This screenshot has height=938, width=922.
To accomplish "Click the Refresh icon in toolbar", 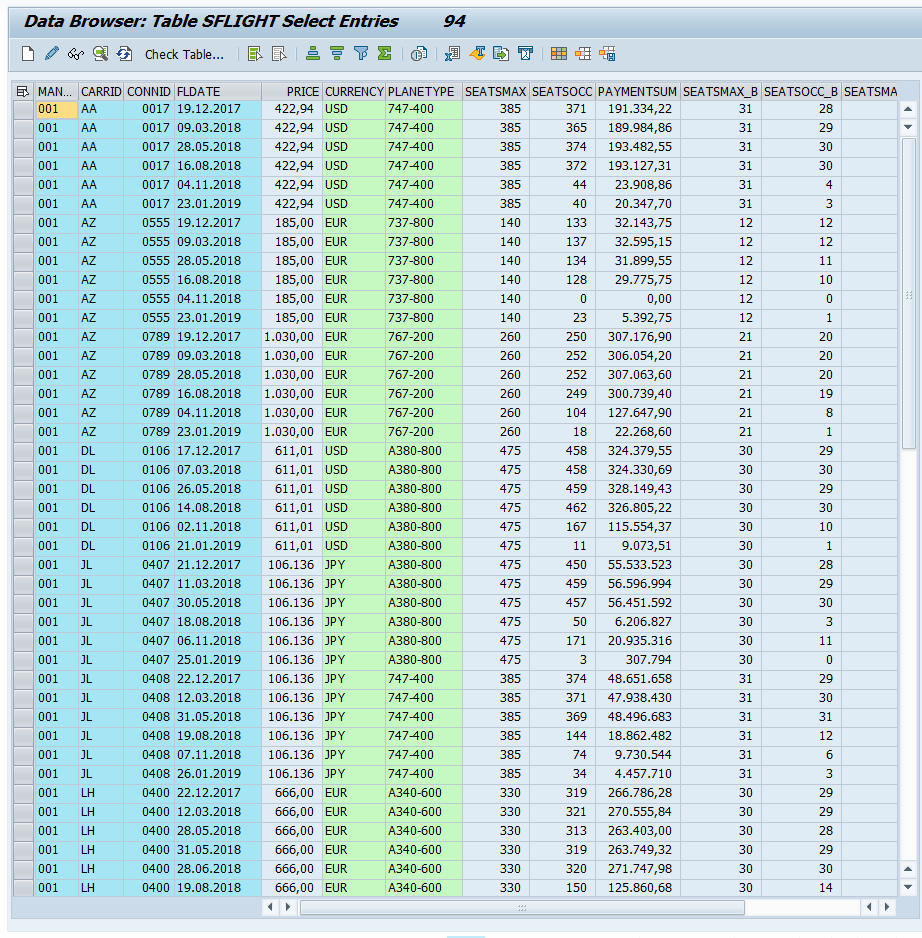I will coord(124,54).
